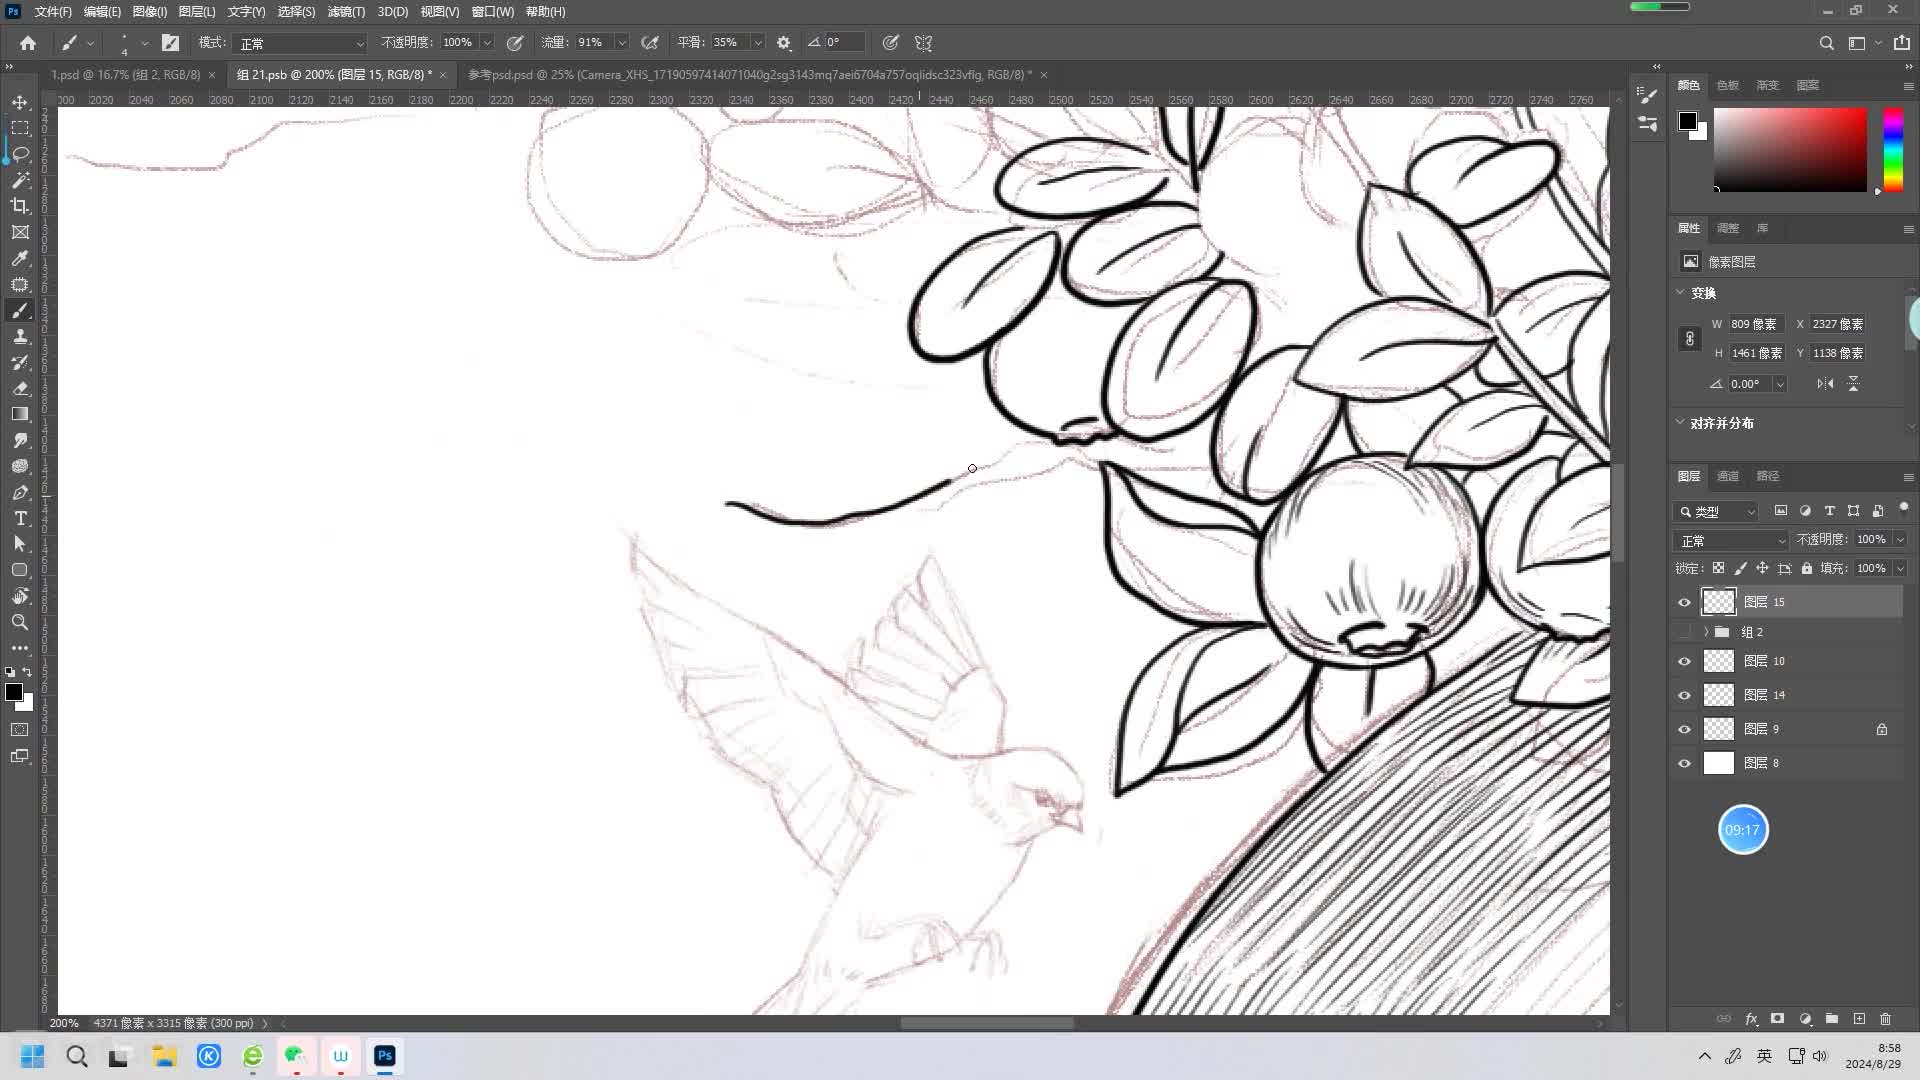The width and height of the screenshot is (1920, 1080).
Task: Select the Hand tool
Action: [x=20, y=596]
